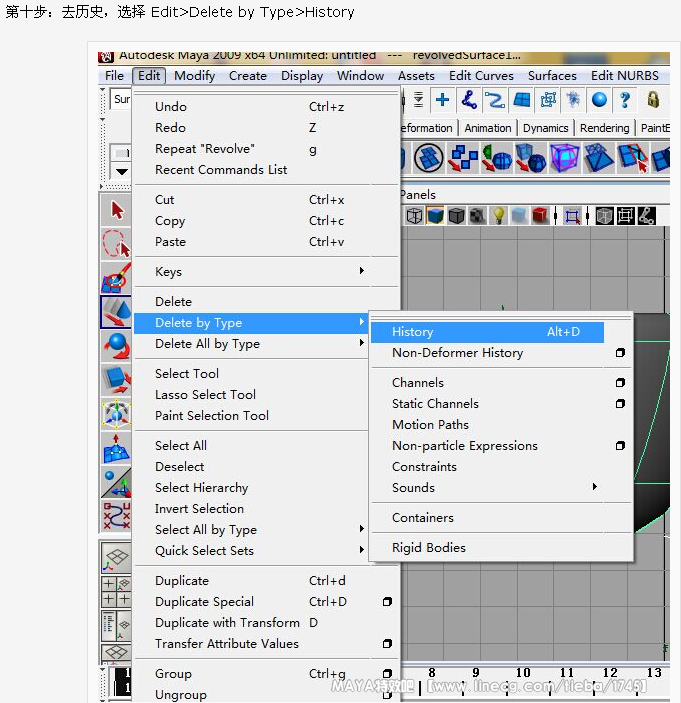Choose the Move tool (cone with arrow)
681x703 pixels.
(x=116, y=311)
